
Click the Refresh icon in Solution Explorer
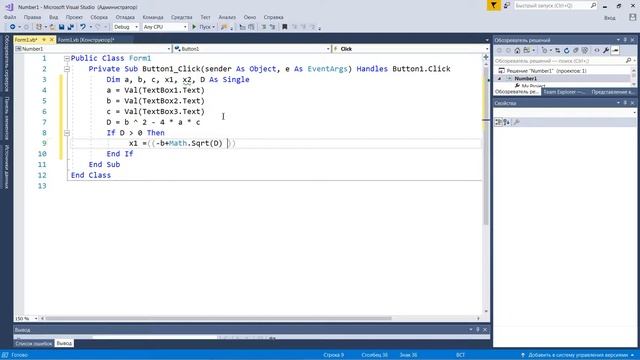[567, 51]
